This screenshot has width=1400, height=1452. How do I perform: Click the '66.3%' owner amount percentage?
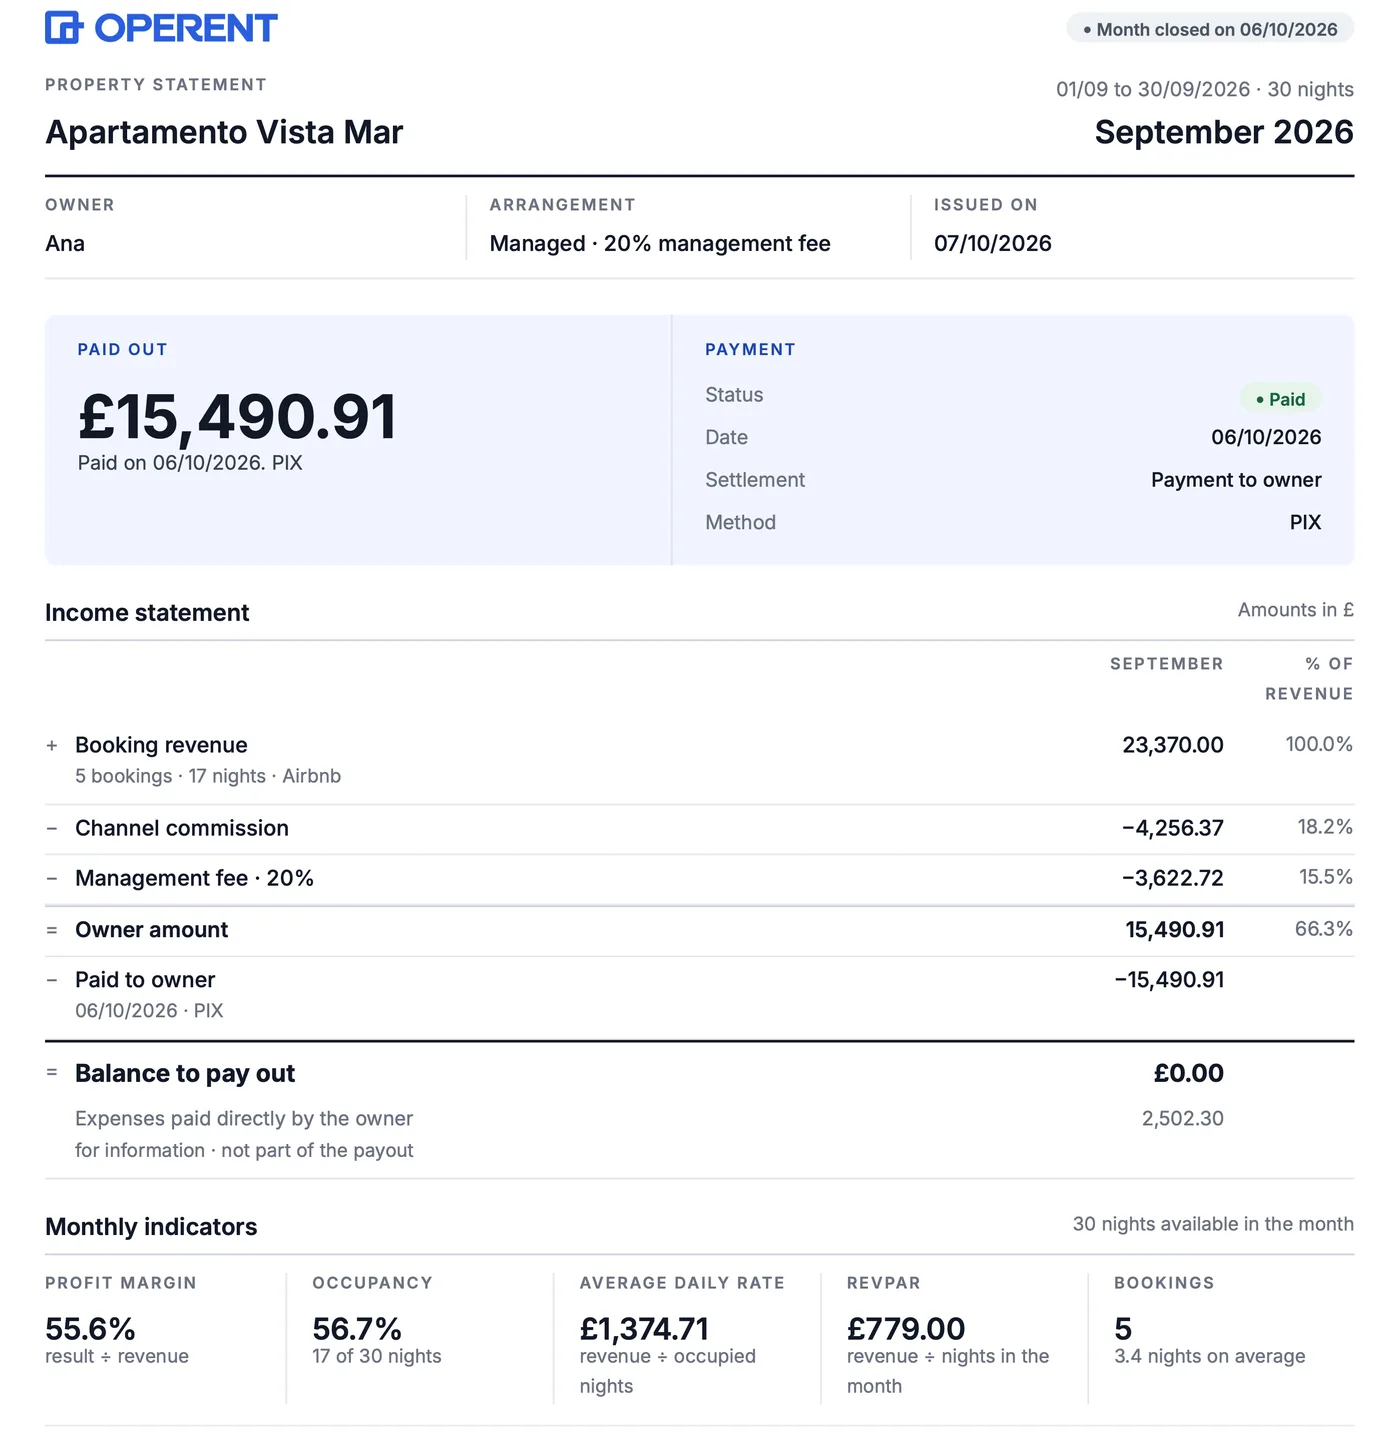pyautogui.click(x=1324, y=929)
